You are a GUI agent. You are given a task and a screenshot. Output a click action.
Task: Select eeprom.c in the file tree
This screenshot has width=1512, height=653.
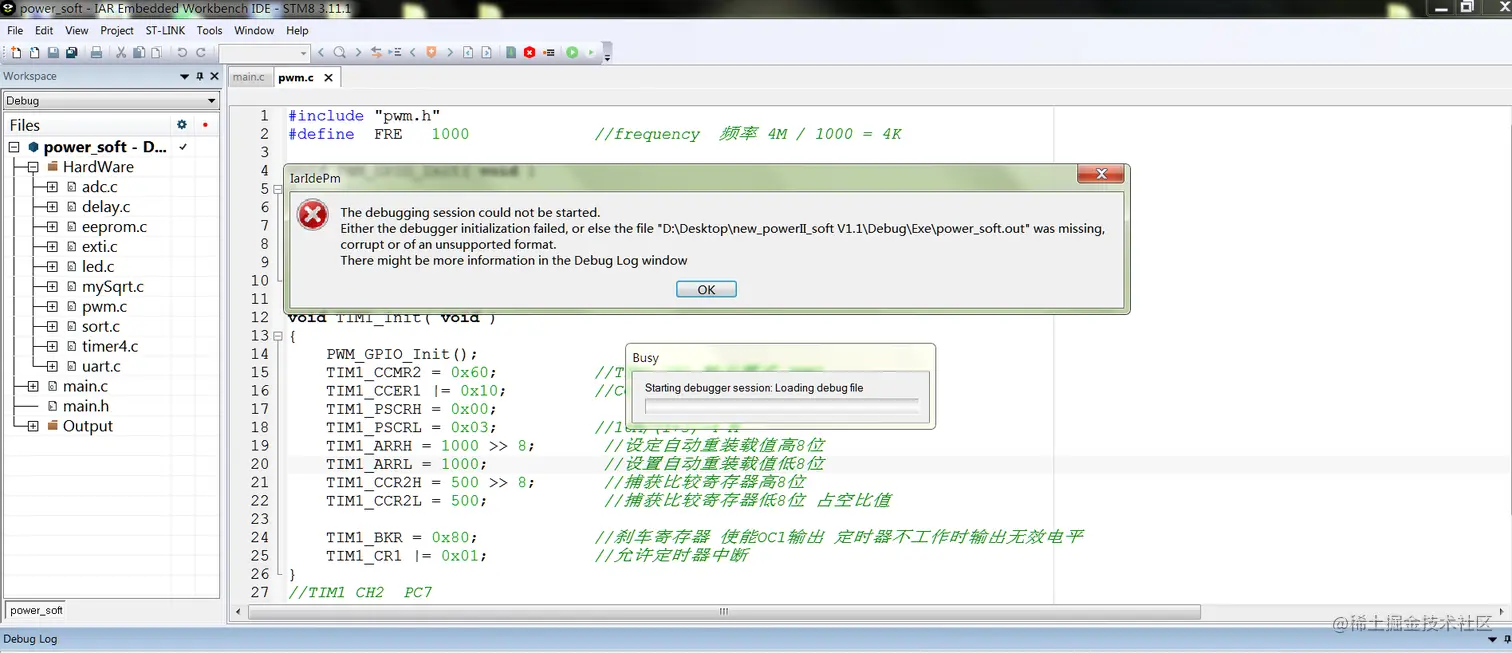tap(114, 227)
